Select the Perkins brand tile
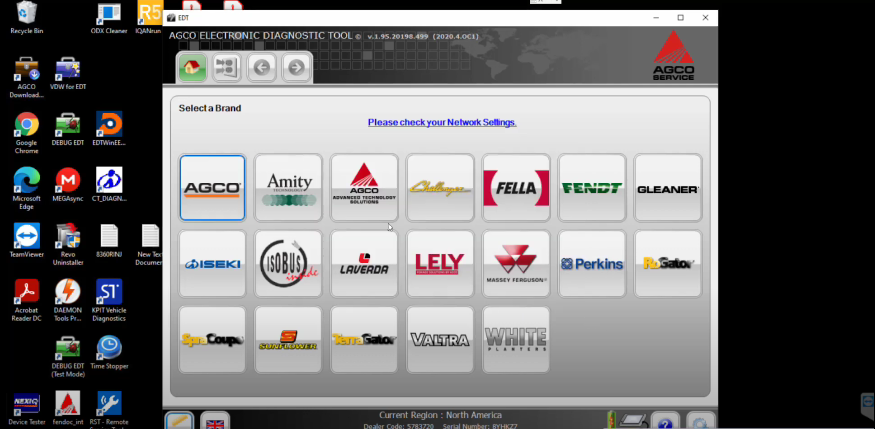Viewport: 875px width, 429px height. [x=591, y=264]
